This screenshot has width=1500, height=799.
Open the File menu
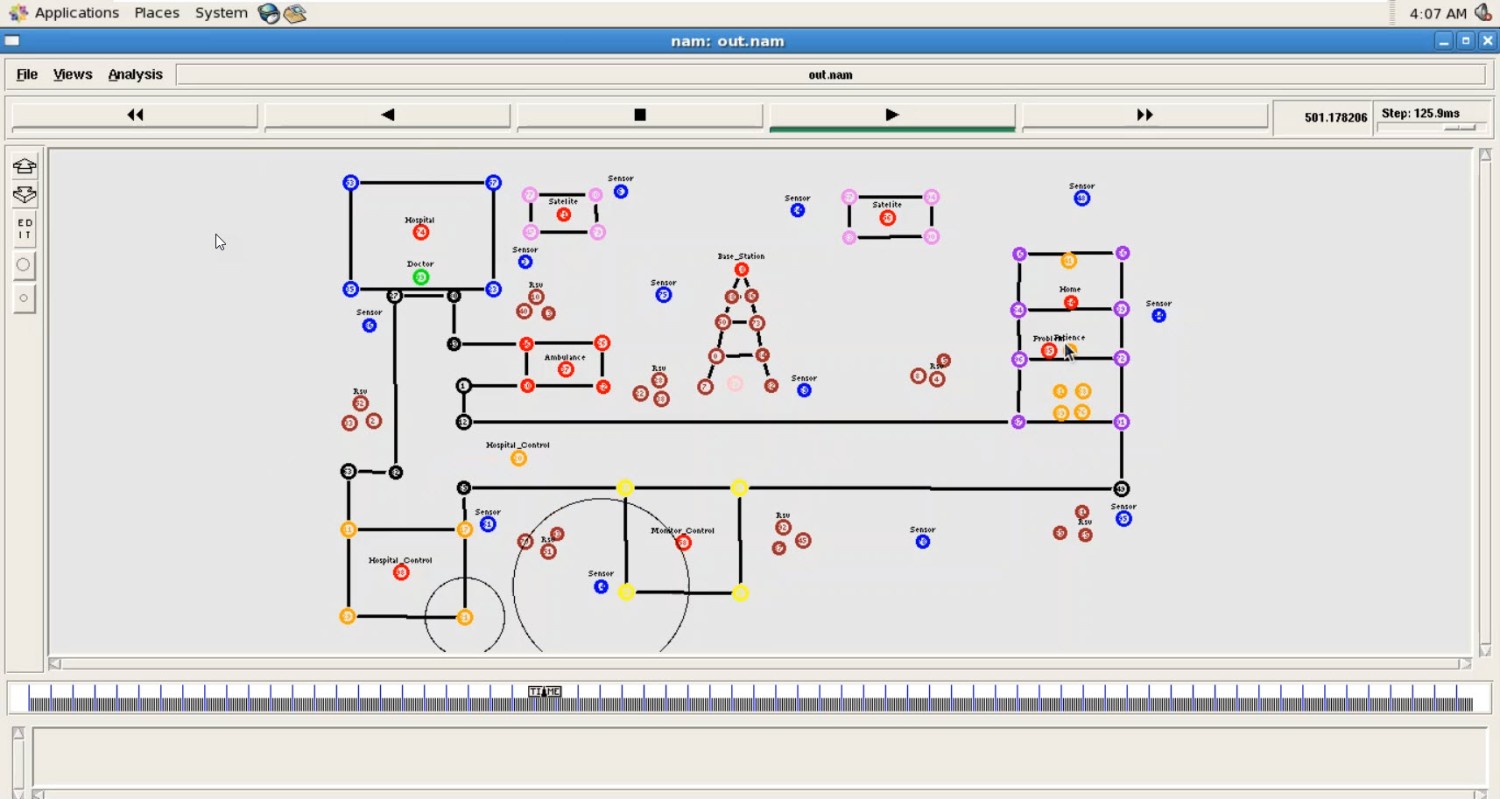click(x=27, y=74)
